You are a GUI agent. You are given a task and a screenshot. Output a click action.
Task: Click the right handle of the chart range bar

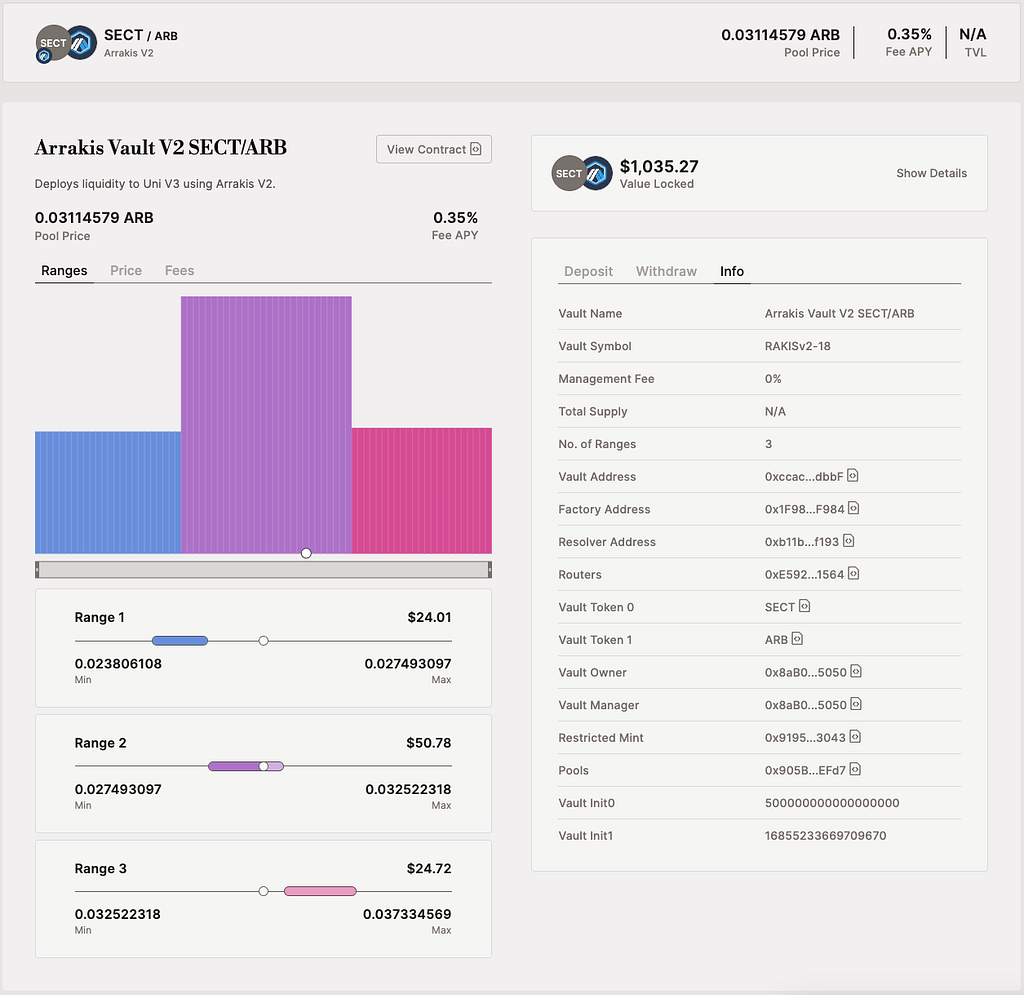(490, 570)
